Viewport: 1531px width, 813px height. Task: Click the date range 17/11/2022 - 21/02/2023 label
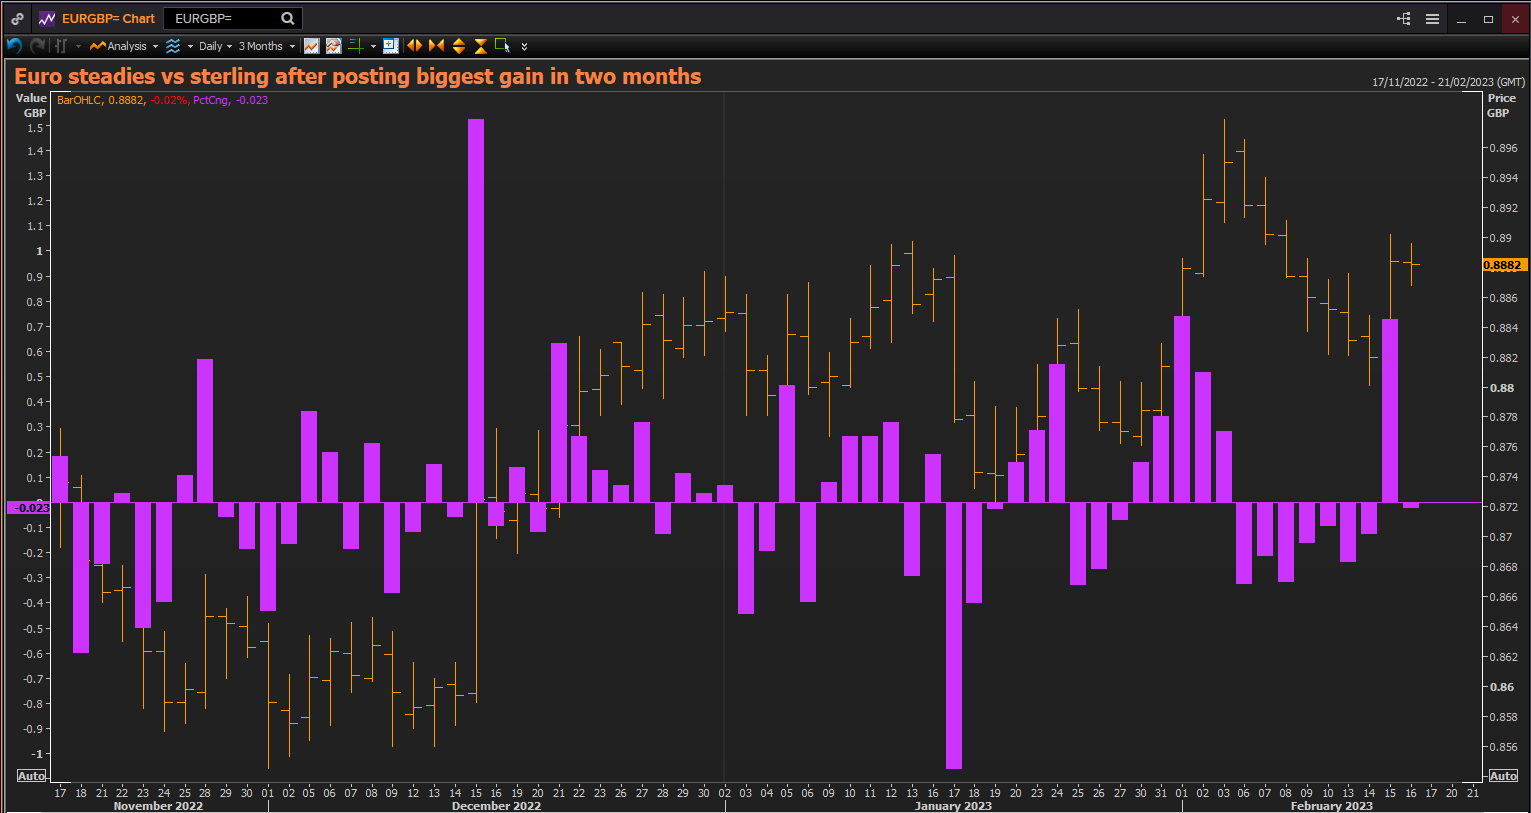point(1448,82)
